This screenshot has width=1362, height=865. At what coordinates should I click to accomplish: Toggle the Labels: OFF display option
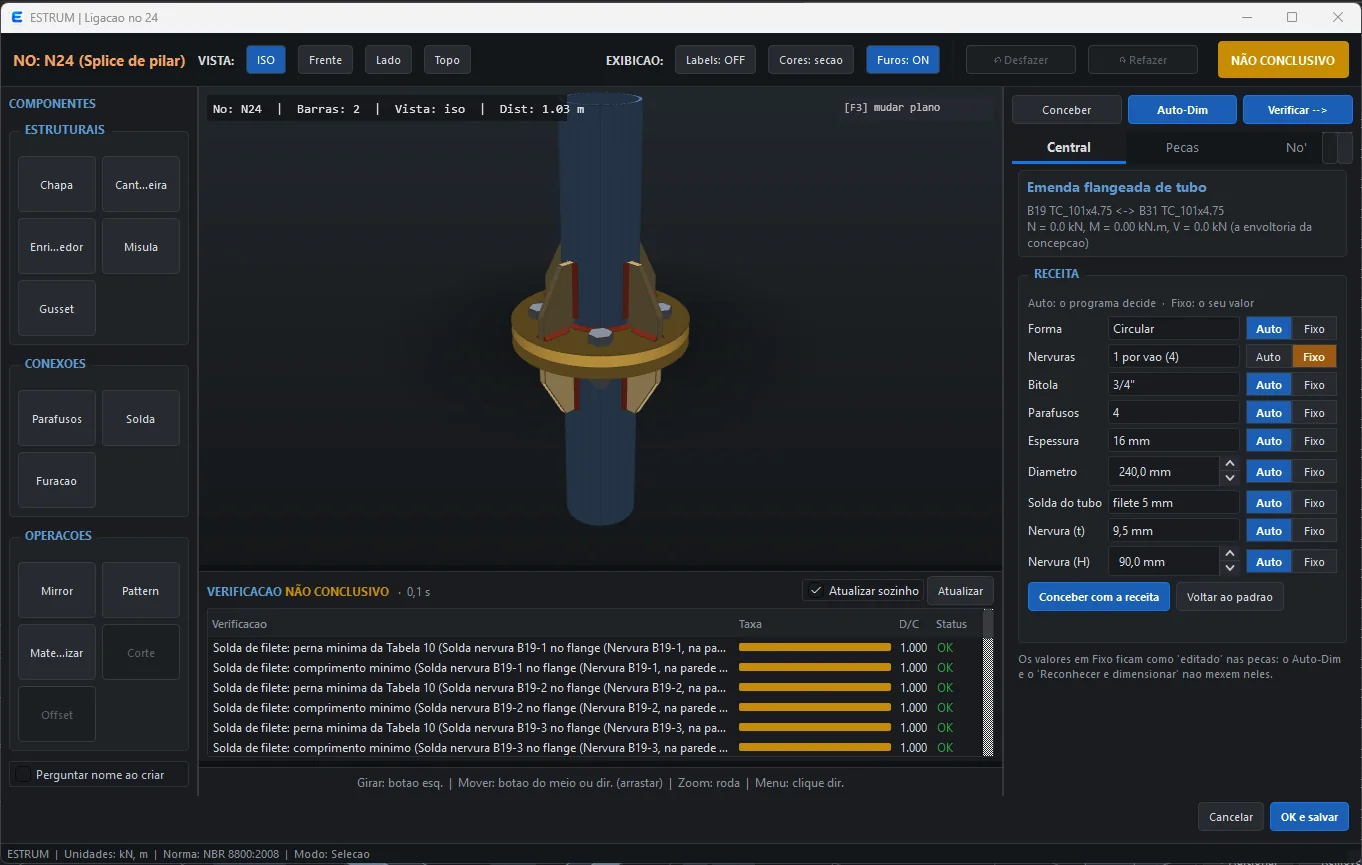715,60
